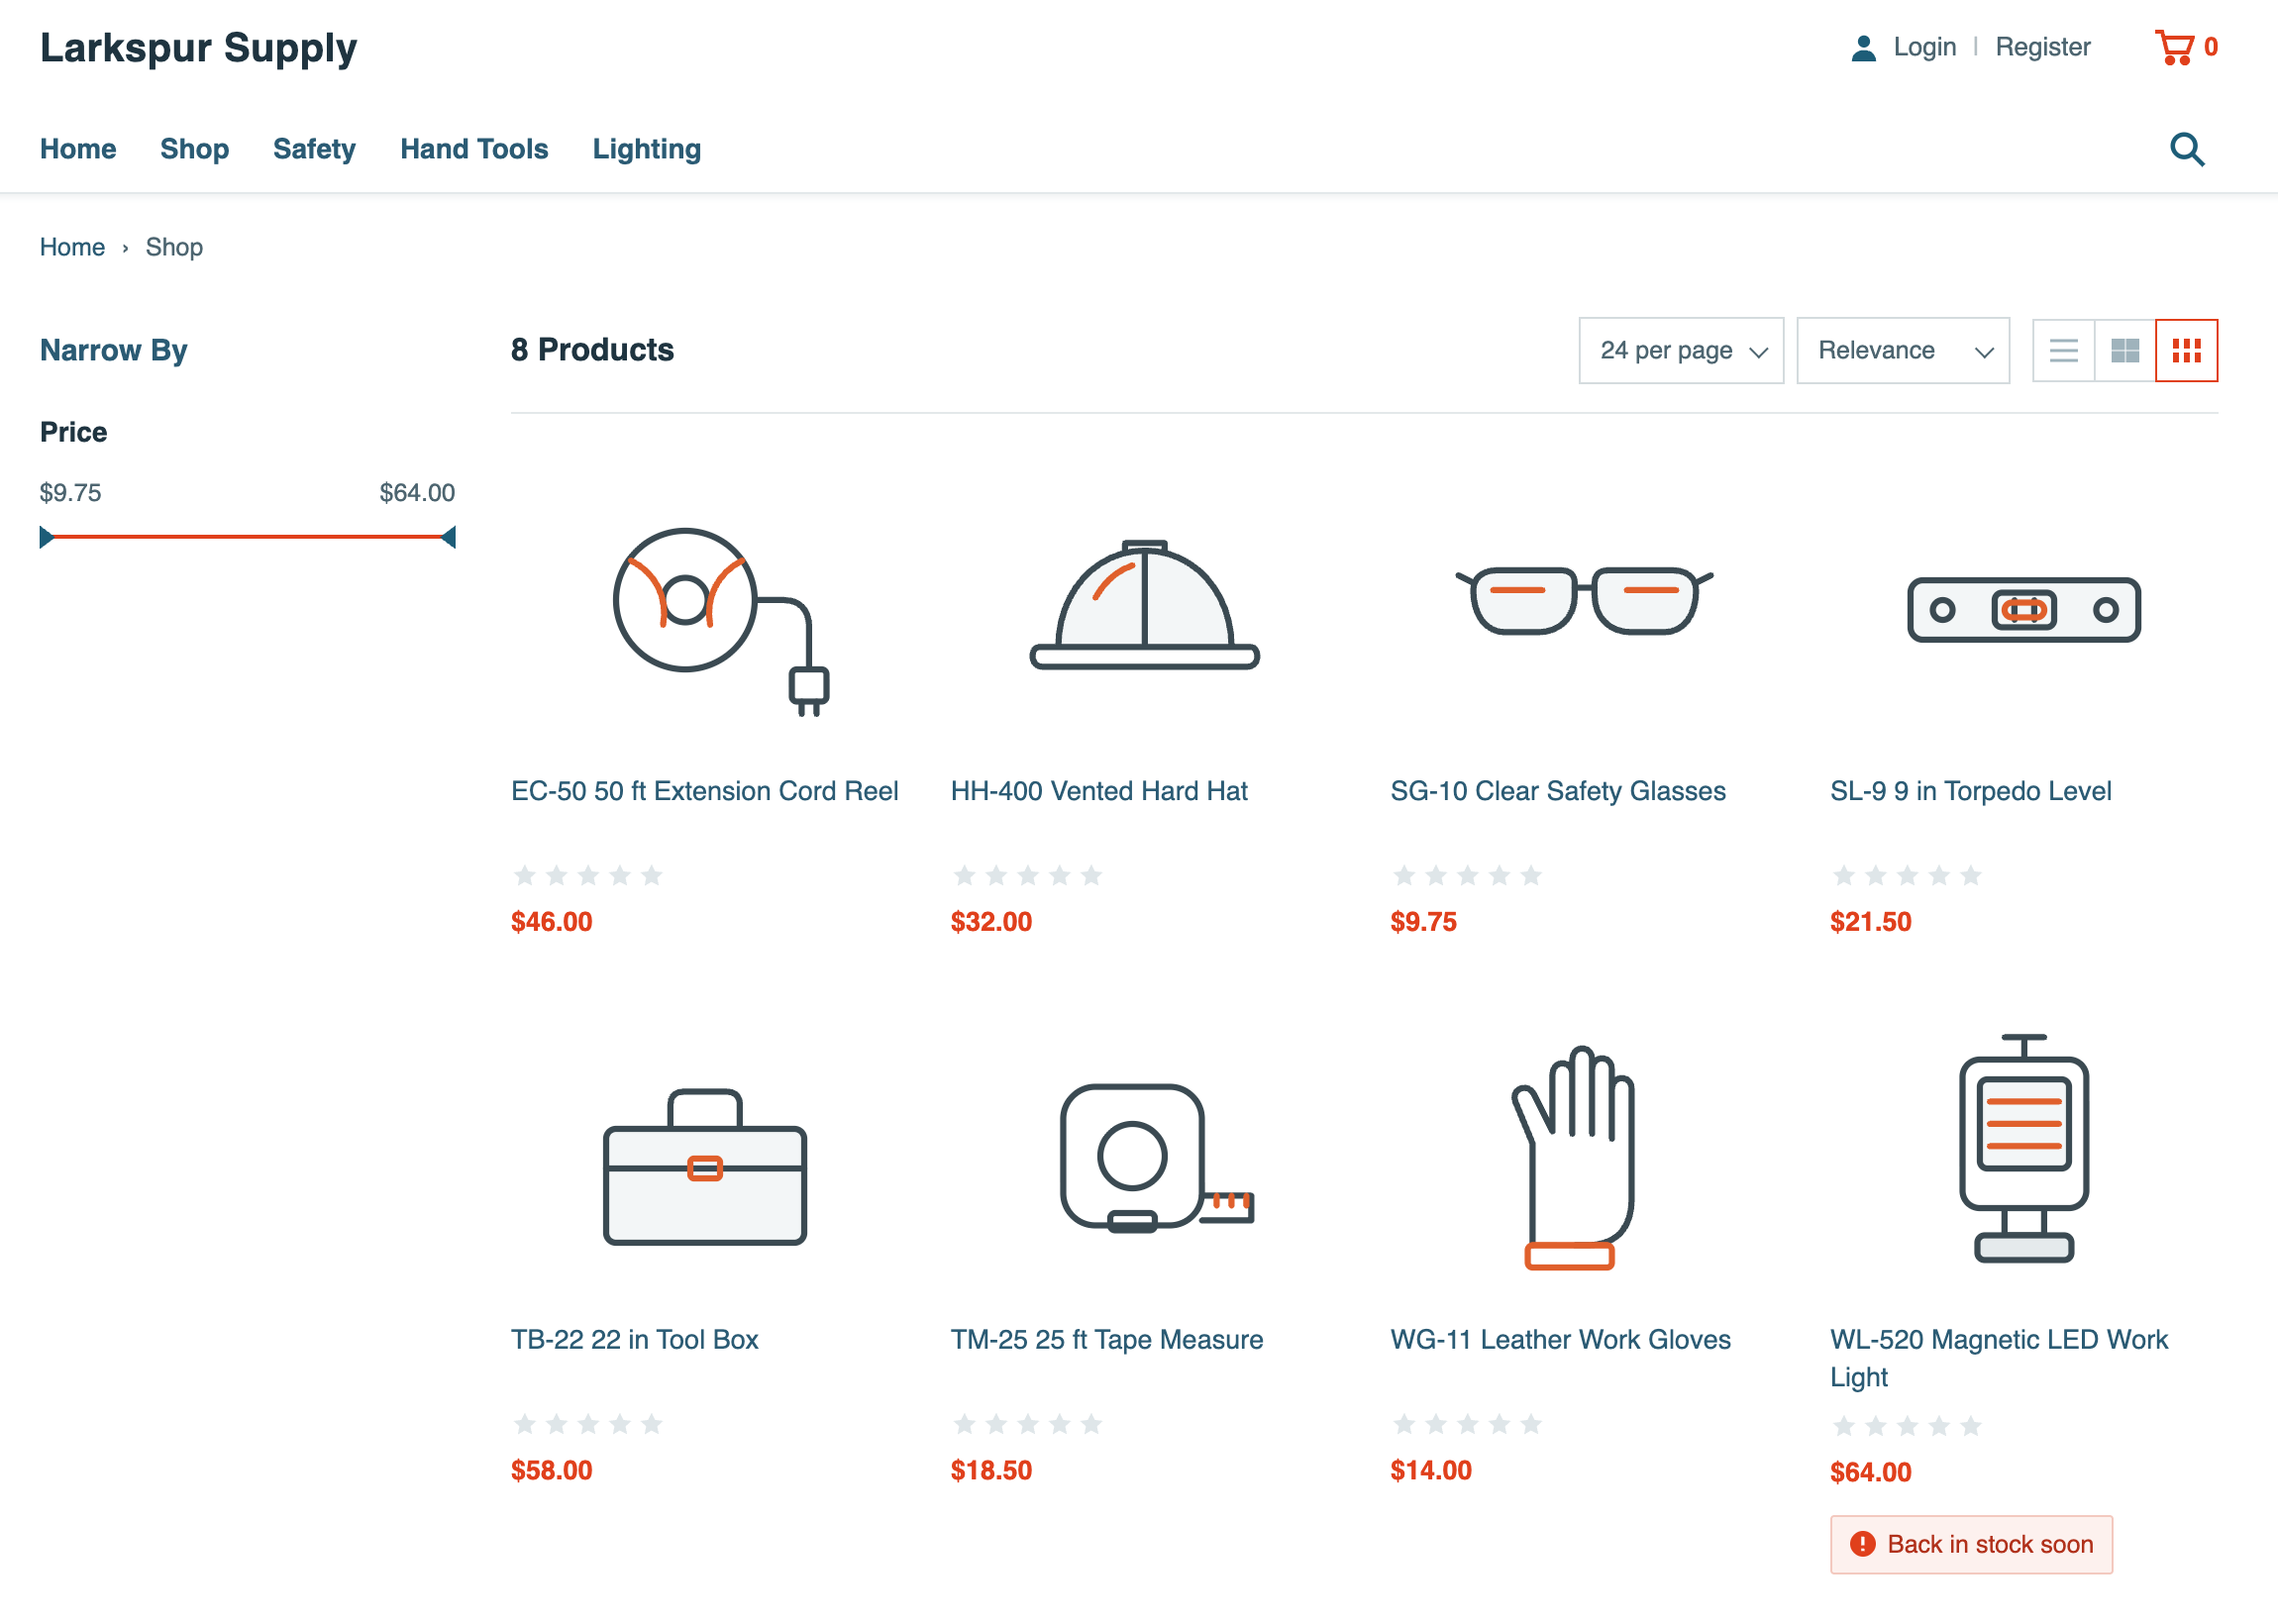Switch to large grid view layout
The width and height of the screenshot is (2278, 1624).
[x=2125, y=351]
